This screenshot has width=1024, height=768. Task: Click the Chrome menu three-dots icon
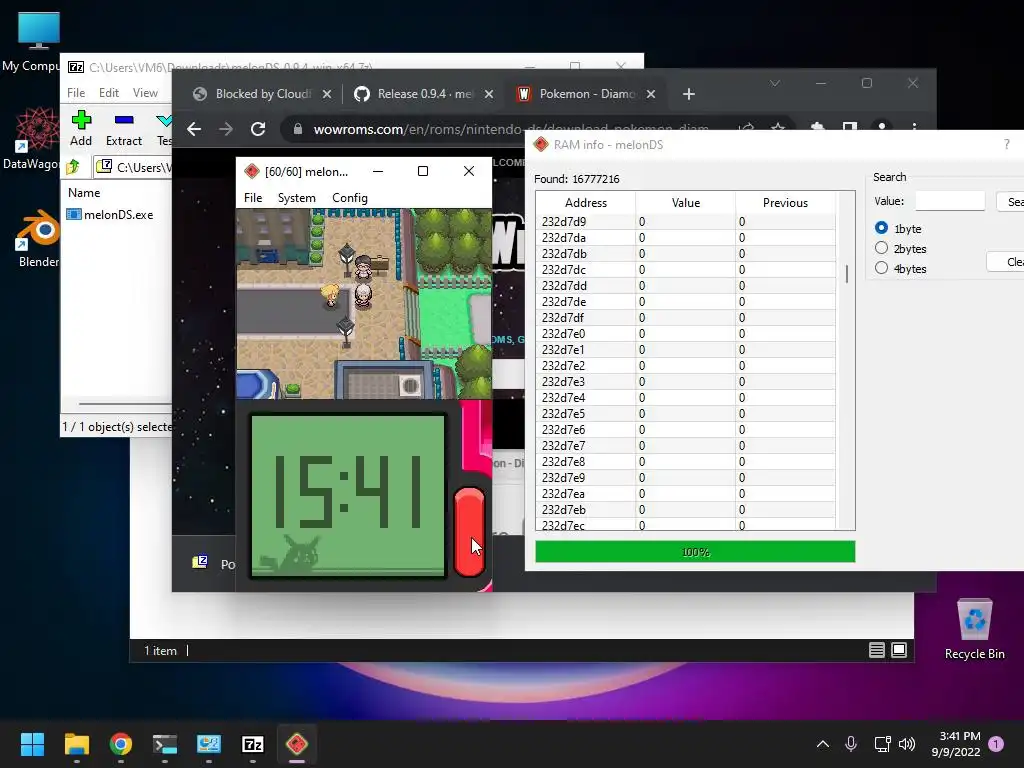point(914,128)
